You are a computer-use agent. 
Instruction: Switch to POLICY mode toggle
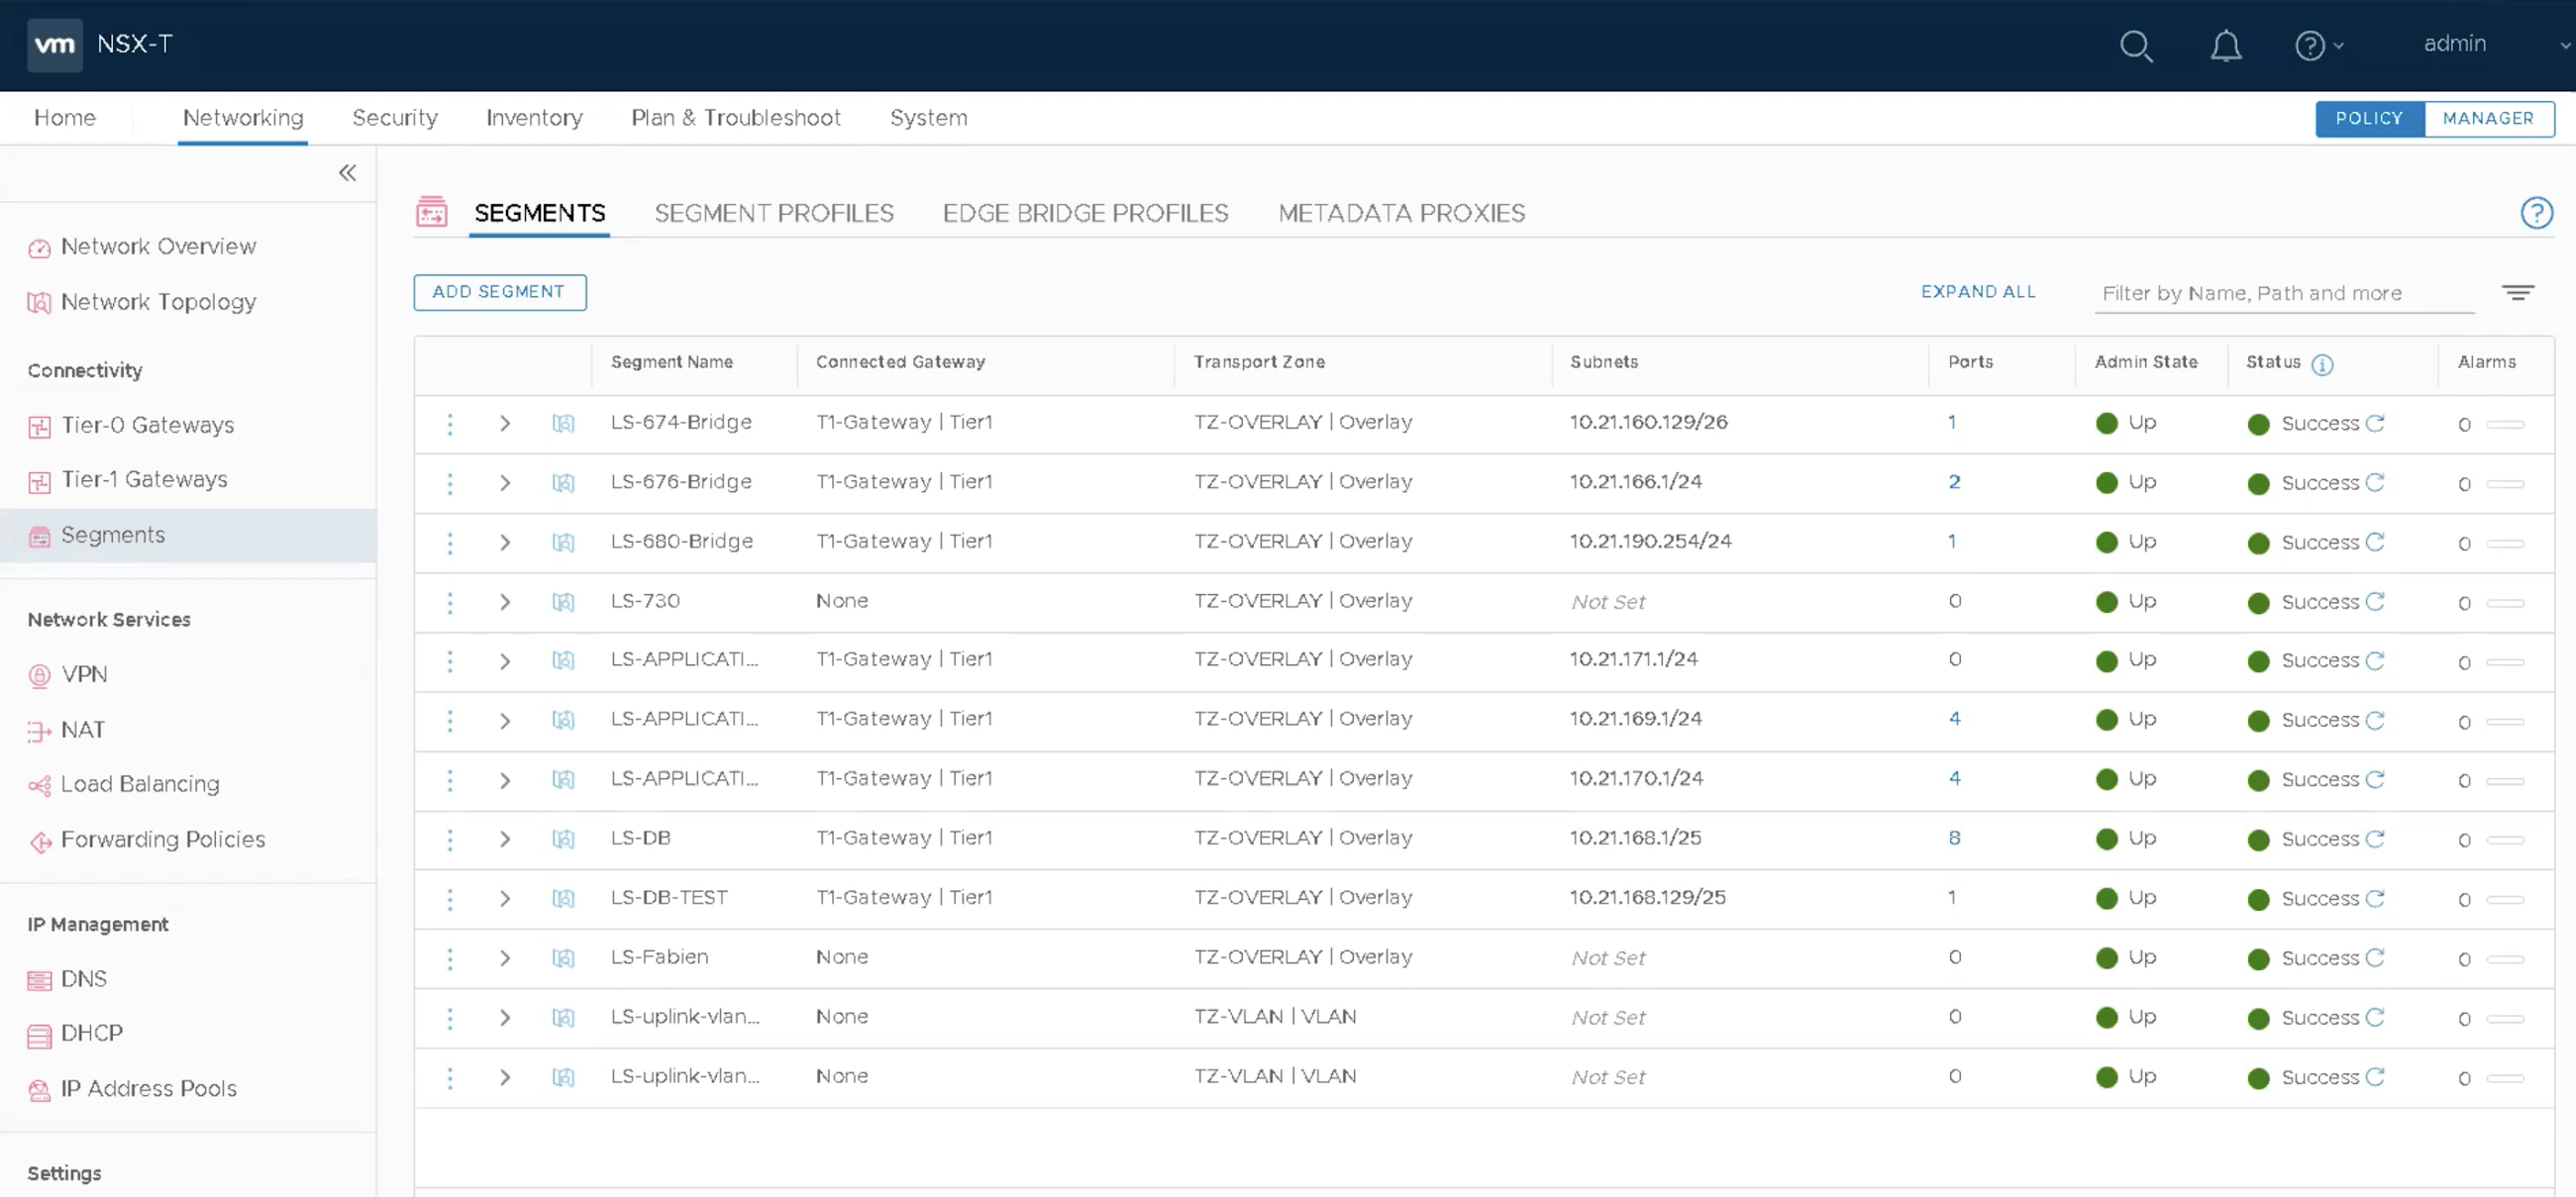[2368, 118]
